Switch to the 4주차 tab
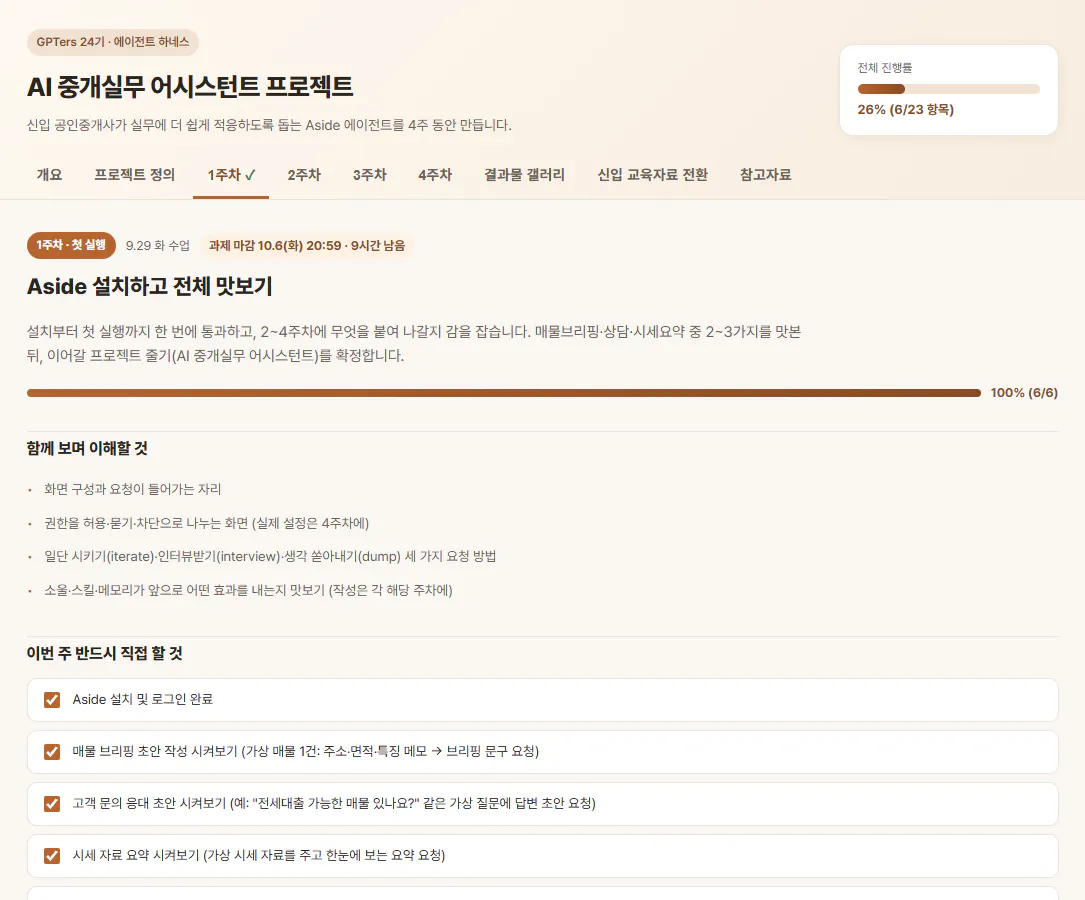This screenshot has height=900, width=1085. (435, 175)
